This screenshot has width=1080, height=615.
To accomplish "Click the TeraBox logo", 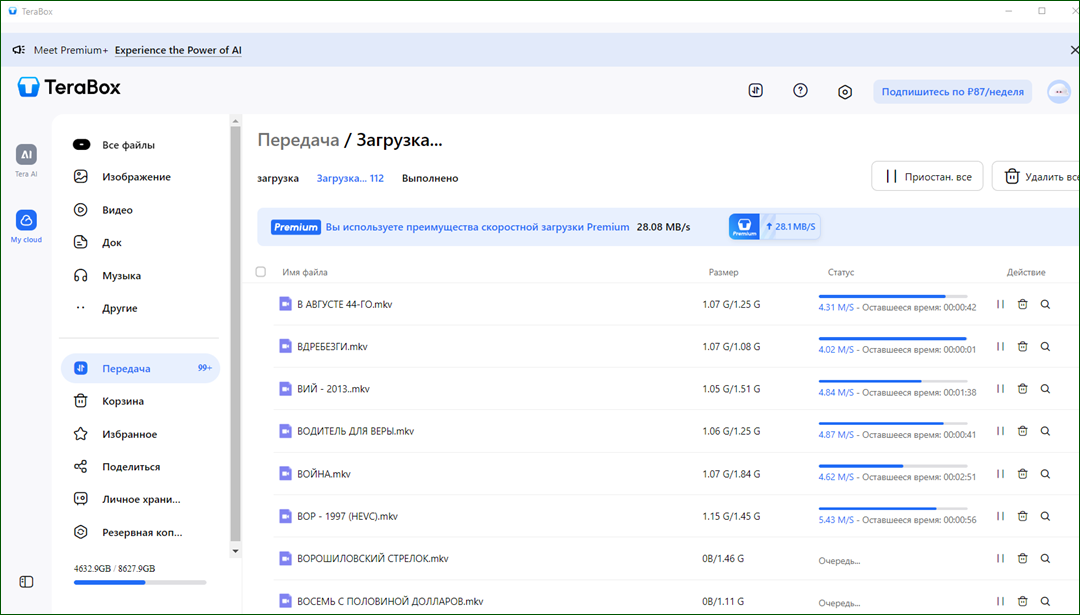I will coord(69,87).
